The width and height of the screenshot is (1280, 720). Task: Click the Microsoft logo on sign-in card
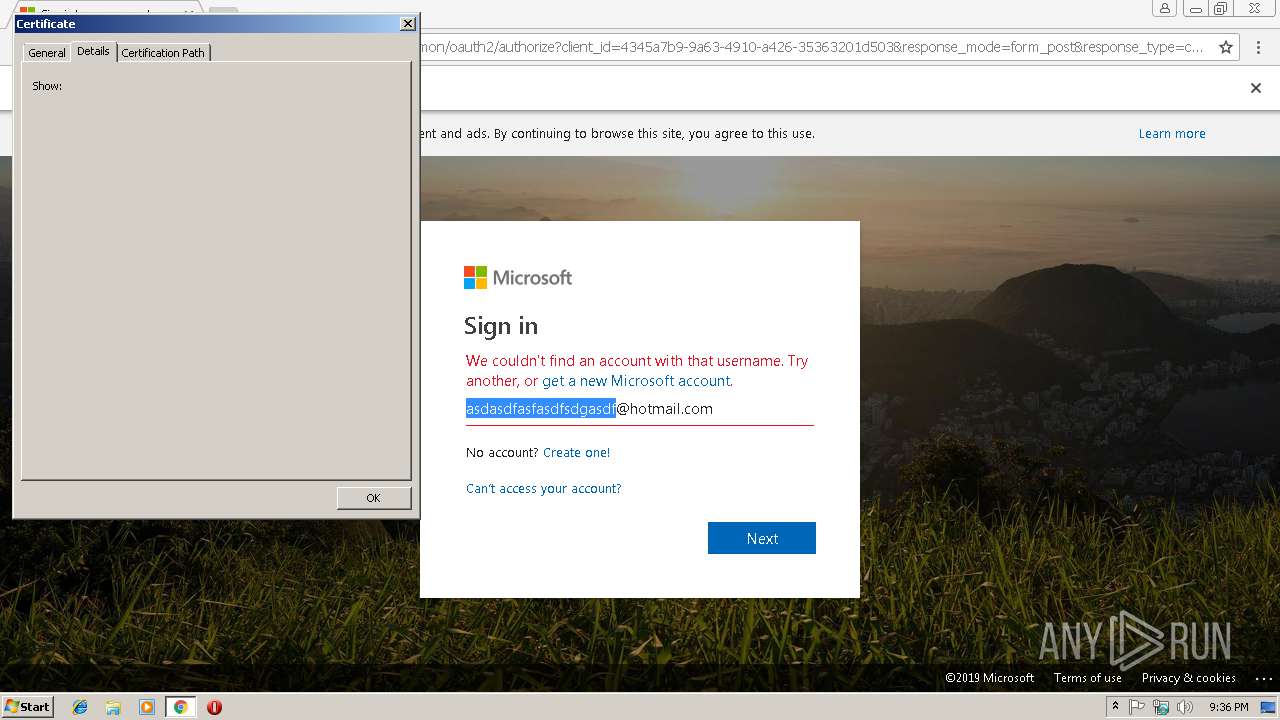[518, 277]
